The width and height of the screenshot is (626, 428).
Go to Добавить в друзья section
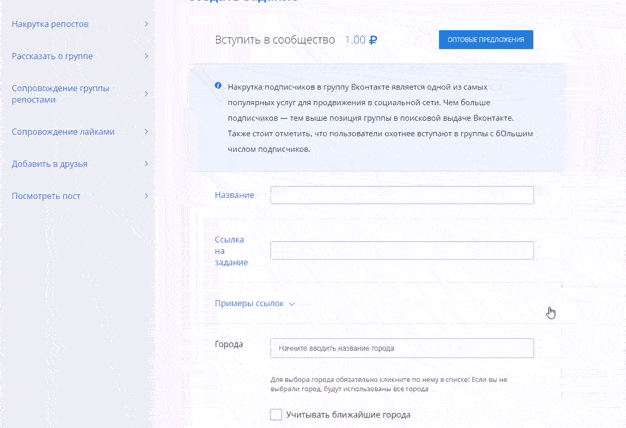[x=51, y=163]
